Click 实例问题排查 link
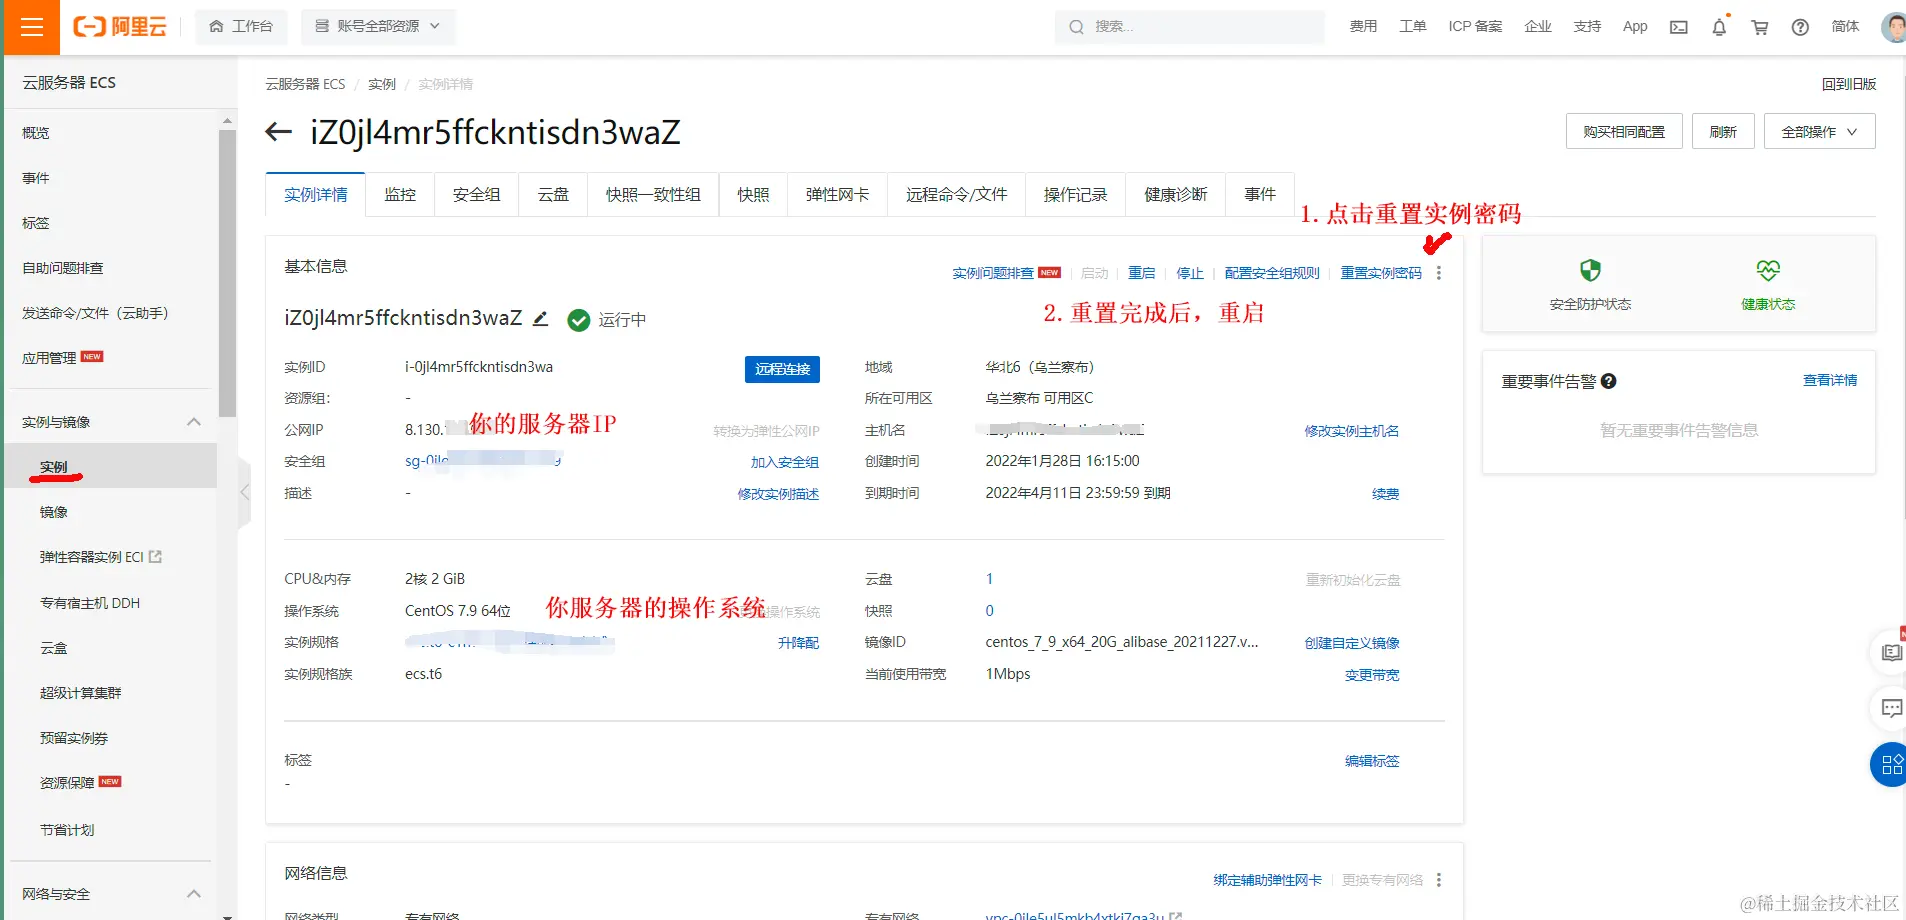The width and height of the screenshot is (1906, 920). pyautogui.click(x=993, y=273)
